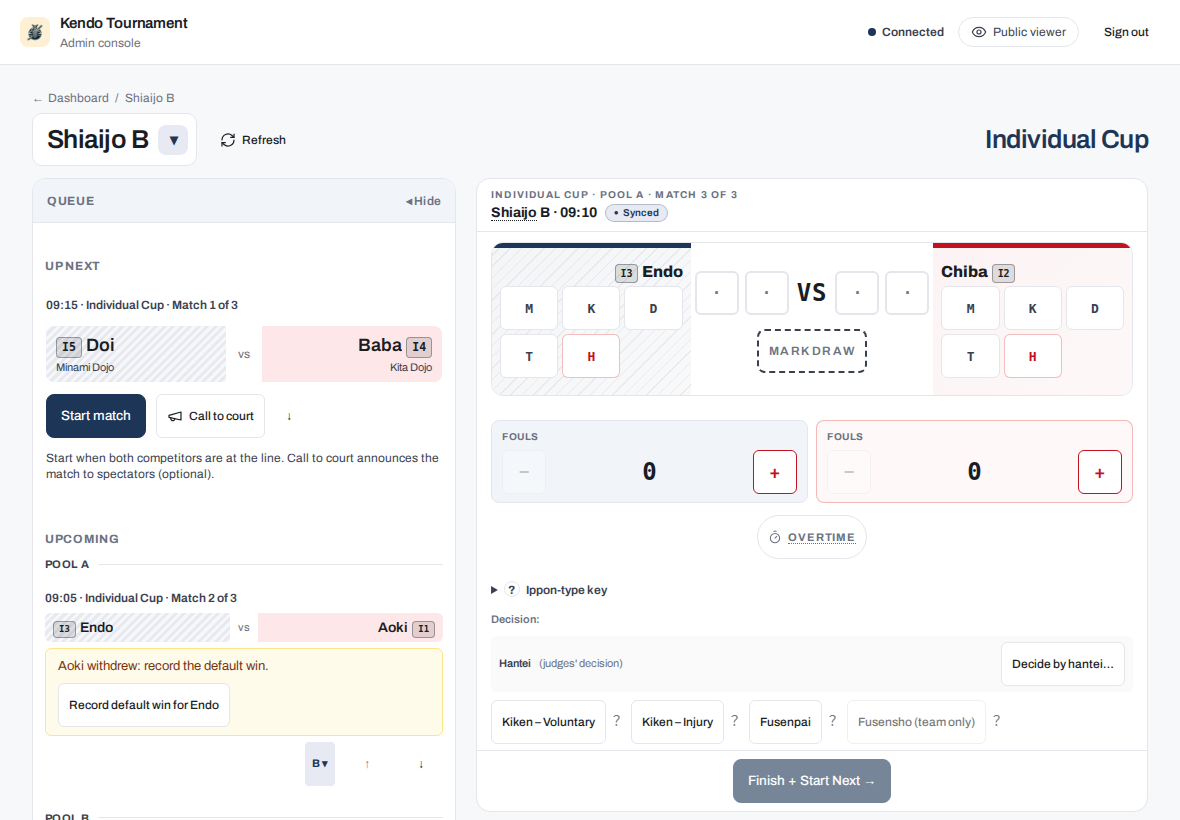Select Fusenpai decision
The height and width of the screenshot is (820, 1180).
click(x=785, y=722)
